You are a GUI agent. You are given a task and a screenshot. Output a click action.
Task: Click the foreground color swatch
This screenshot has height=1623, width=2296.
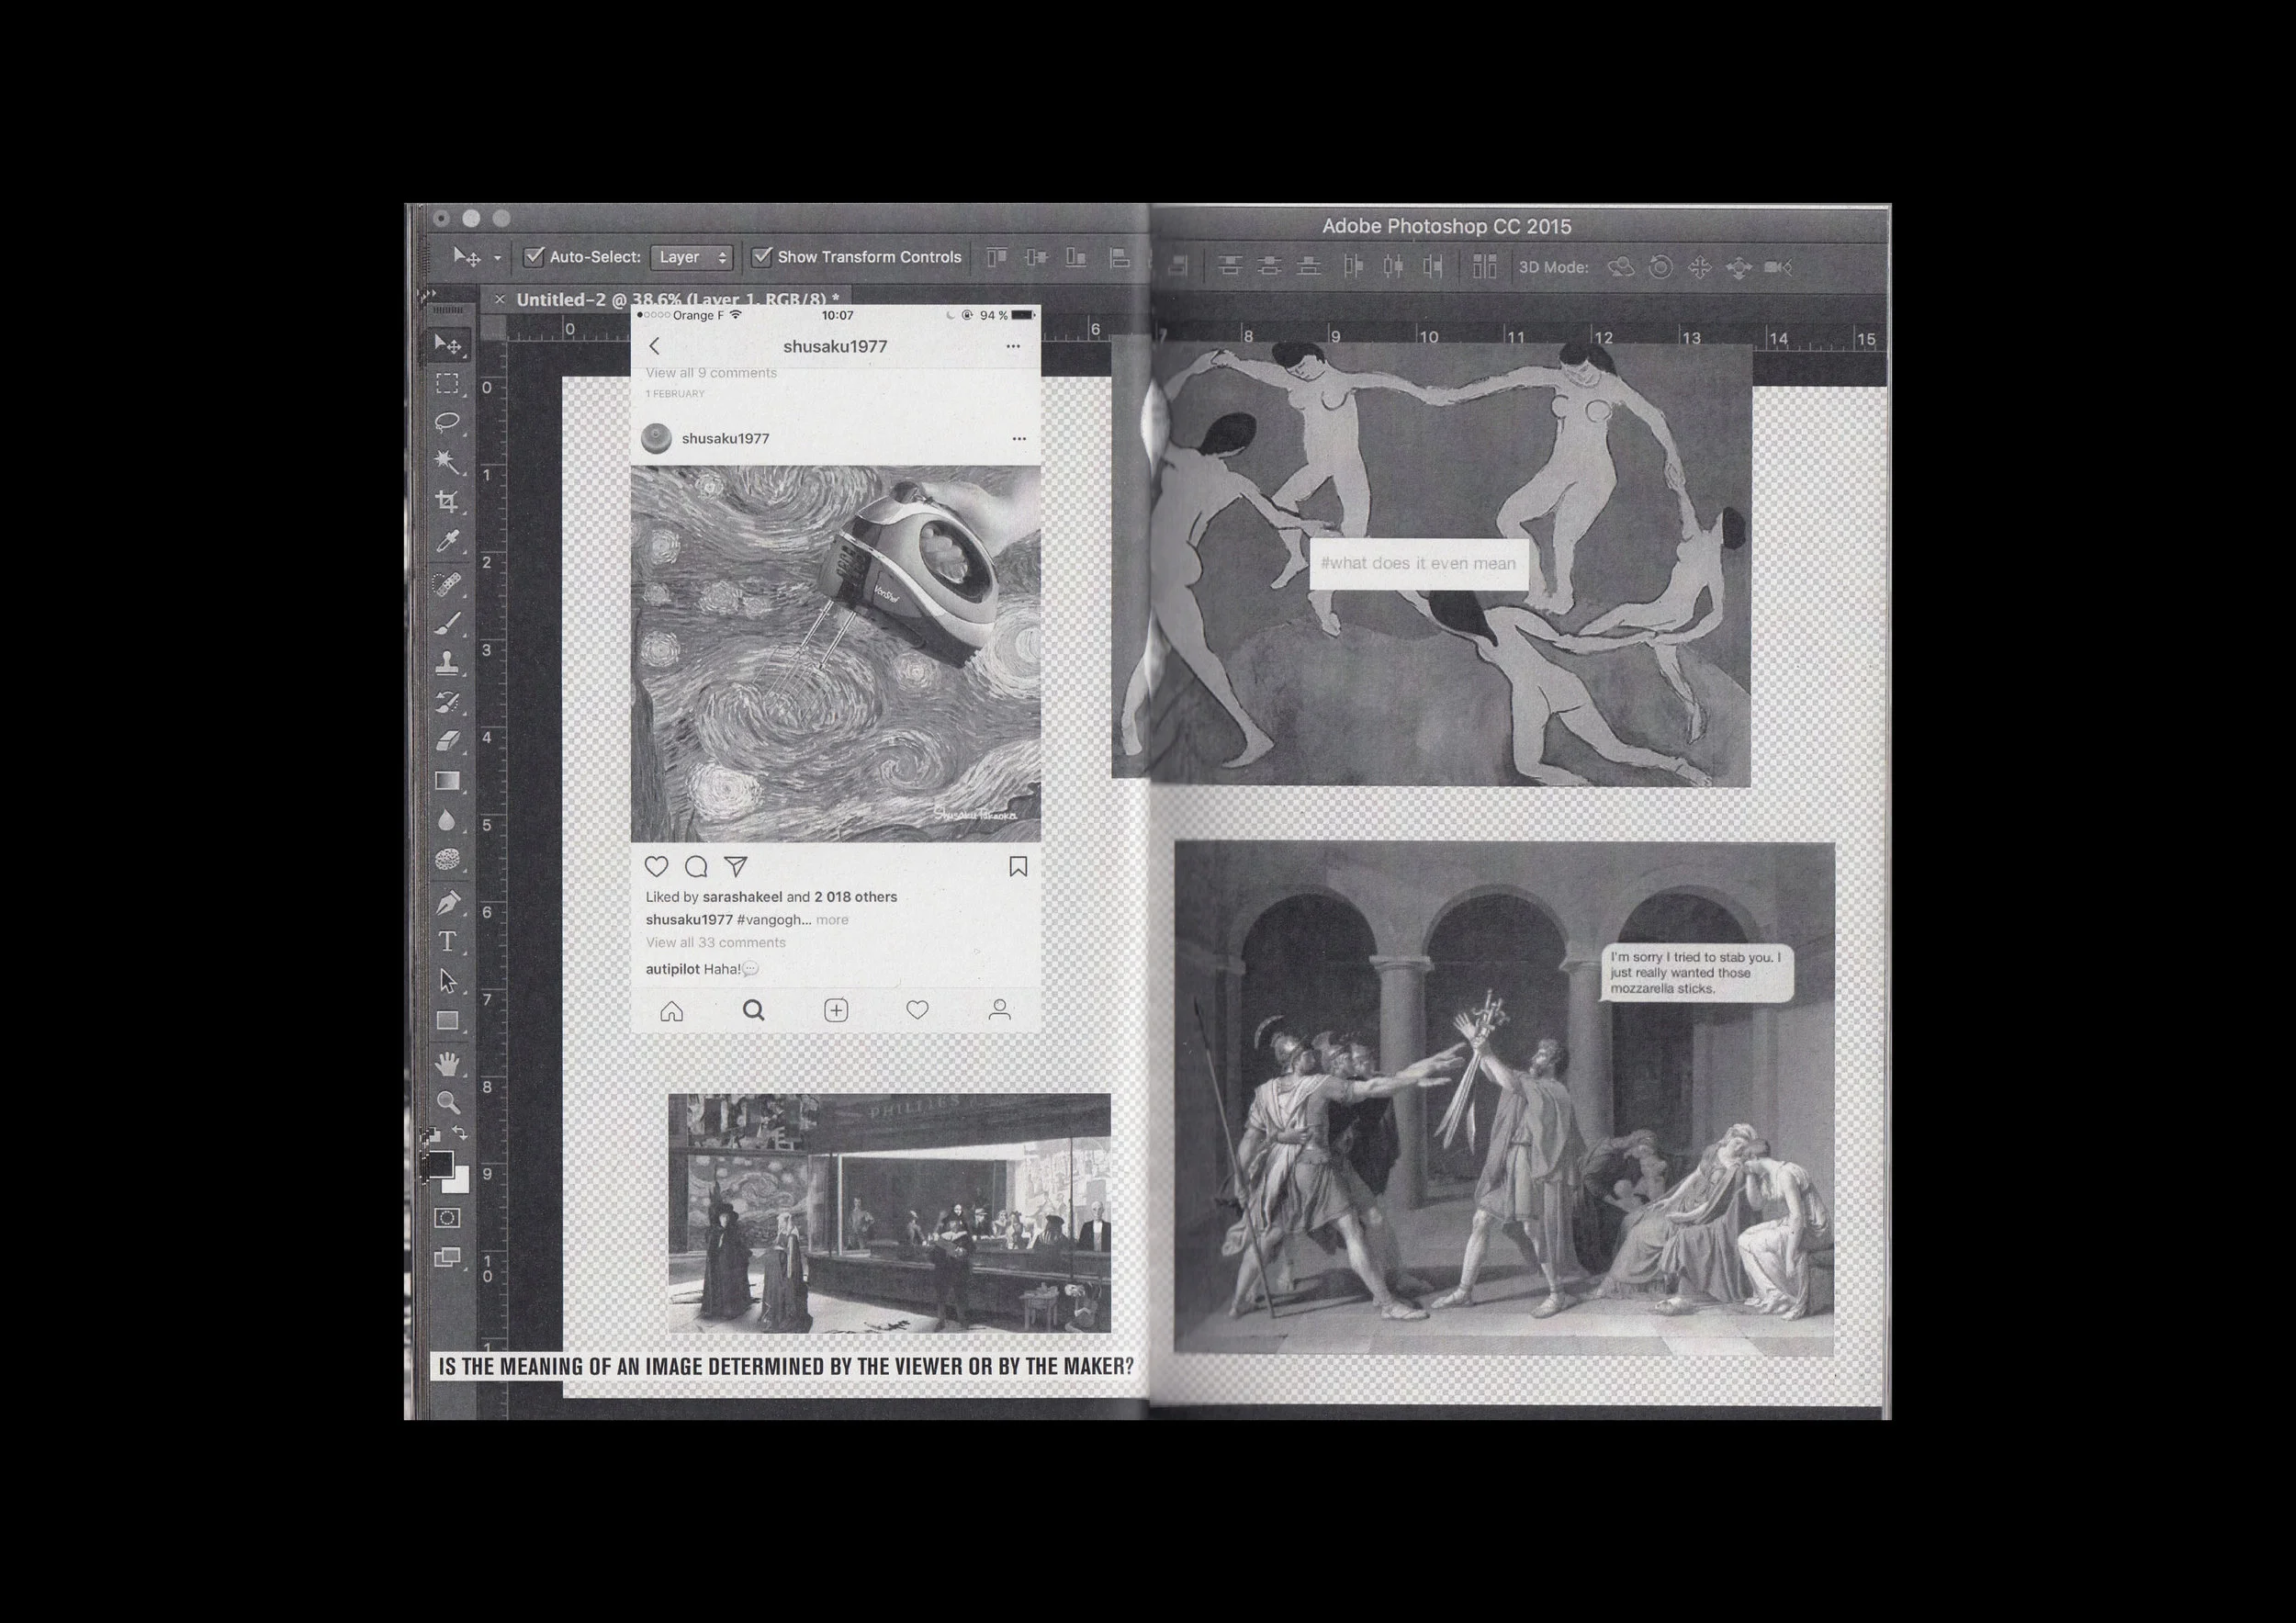tap(438, 1163)
